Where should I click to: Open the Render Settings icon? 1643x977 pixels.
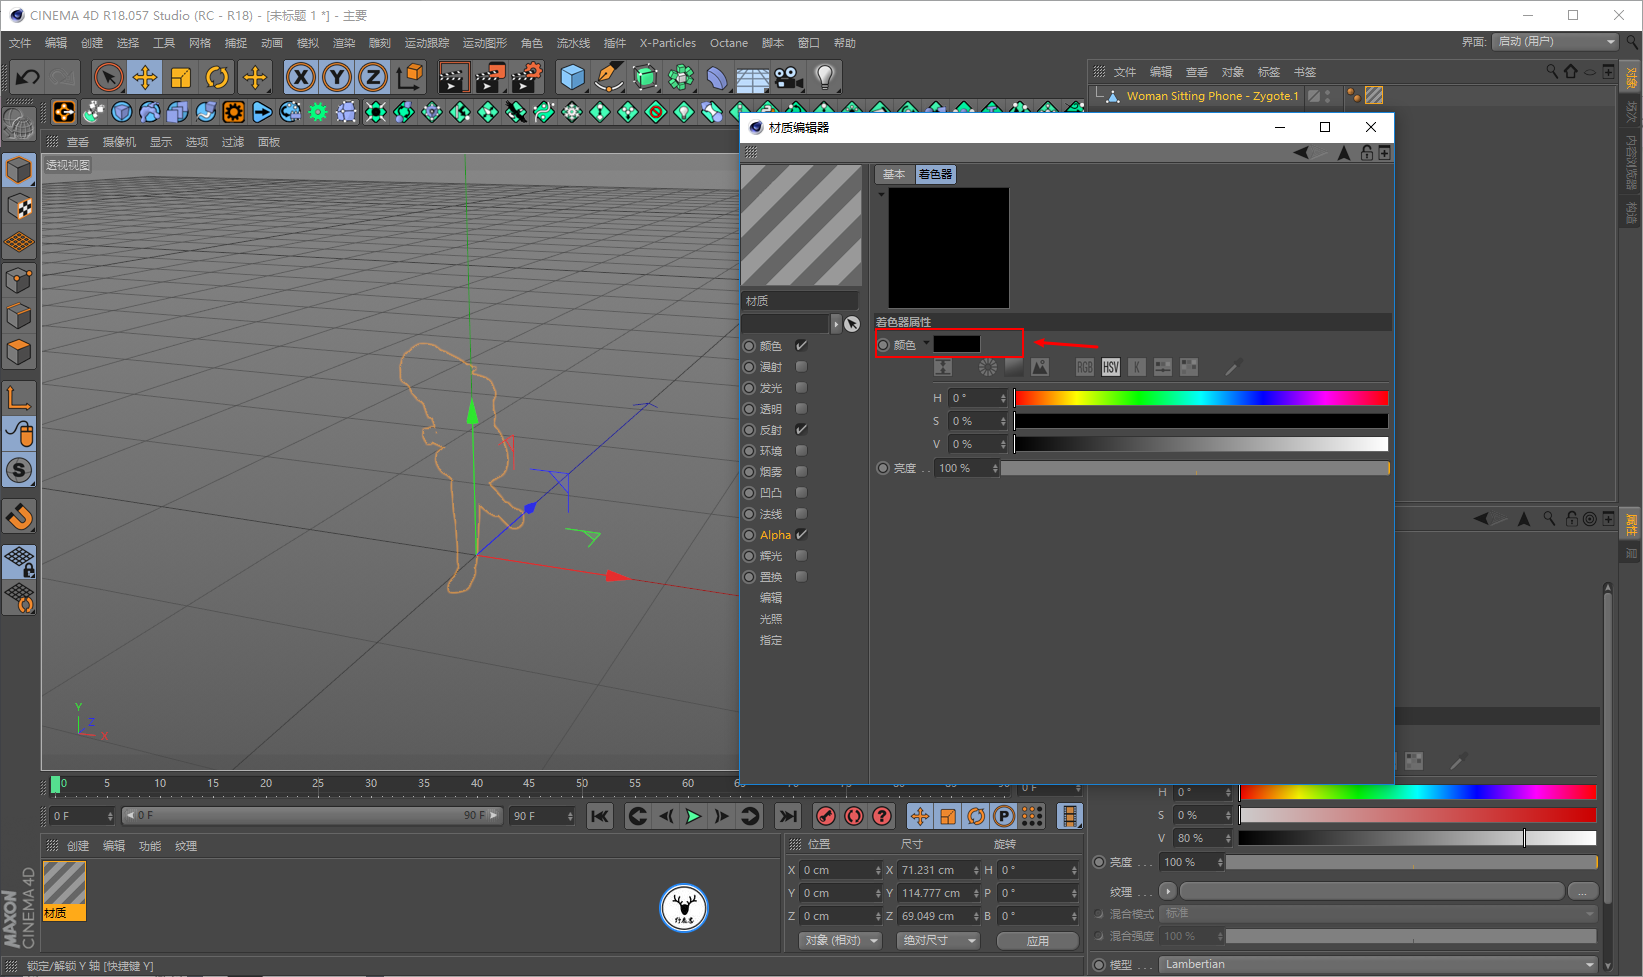click(x=527, y=77)
